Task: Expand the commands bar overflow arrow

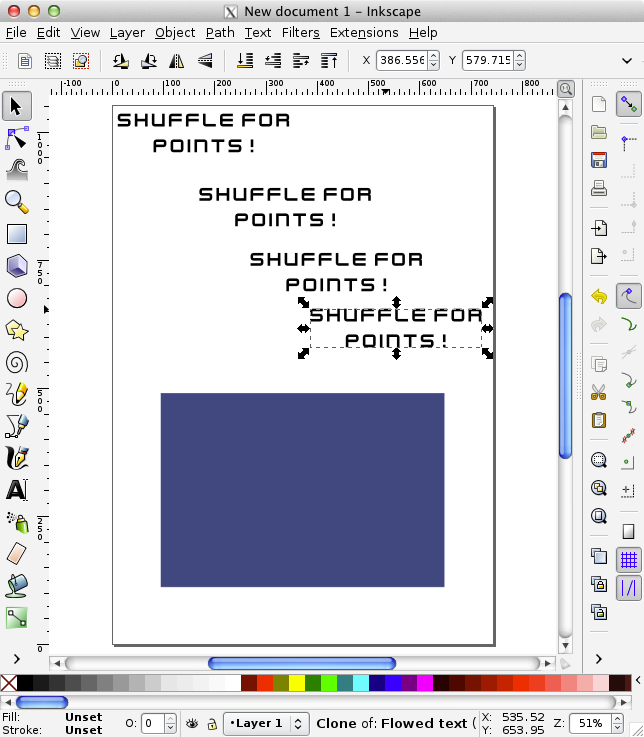Action: point(599,658)
